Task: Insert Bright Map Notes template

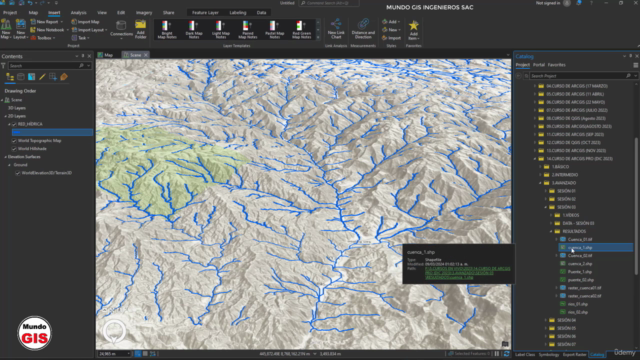Action: point(167,30)
